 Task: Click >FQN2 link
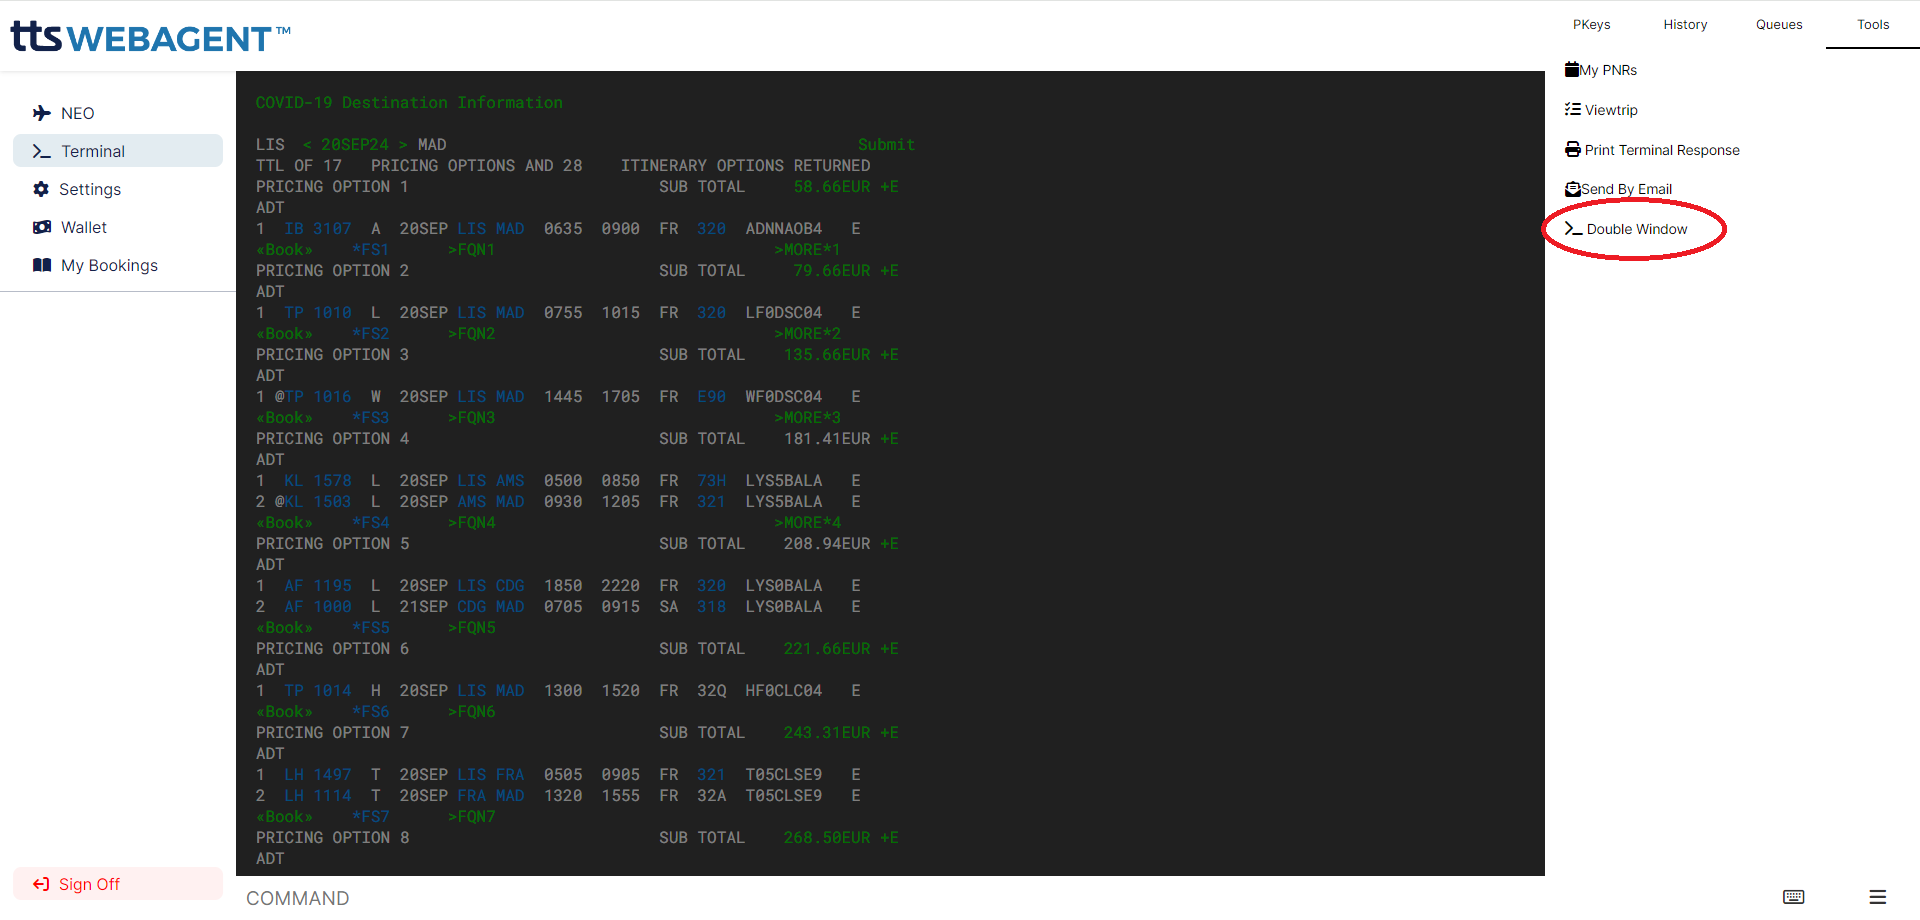[x=471, y=334]
